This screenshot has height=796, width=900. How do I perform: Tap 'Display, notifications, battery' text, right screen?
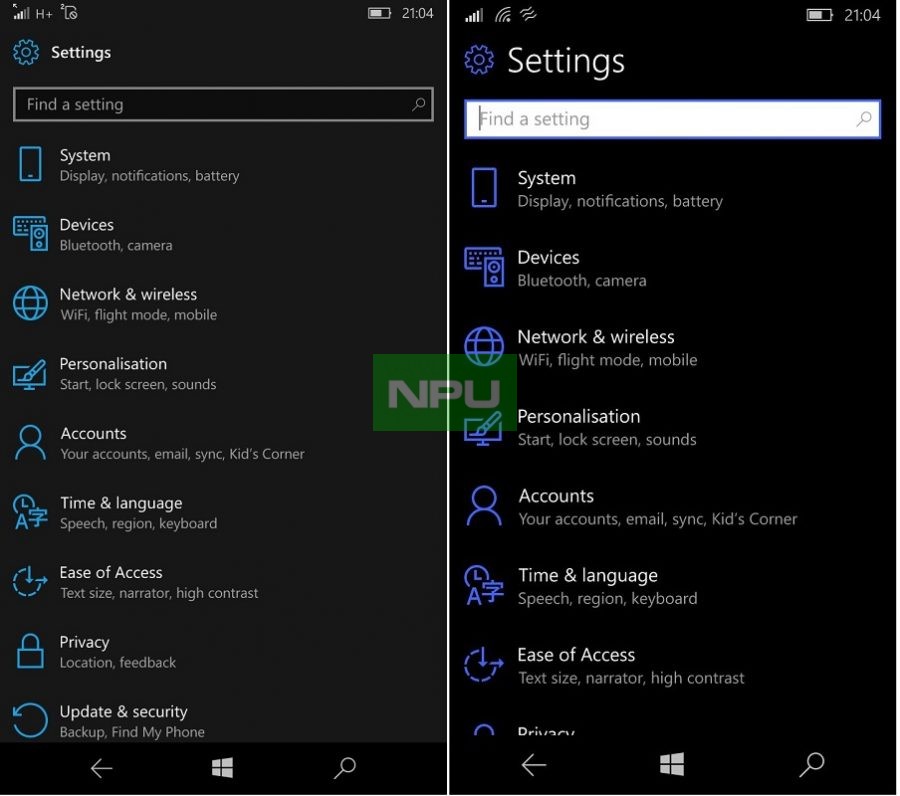pyautogui.click(x=620, y=201)
